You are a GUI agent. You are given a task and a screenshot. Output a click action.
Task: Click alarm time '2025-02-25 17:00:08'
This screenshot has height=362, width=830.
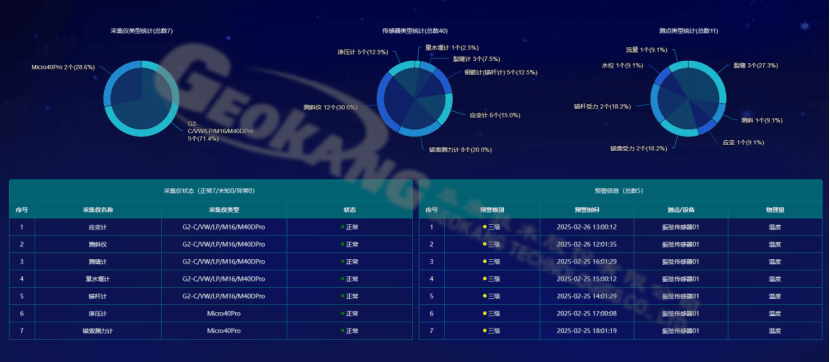587,313
